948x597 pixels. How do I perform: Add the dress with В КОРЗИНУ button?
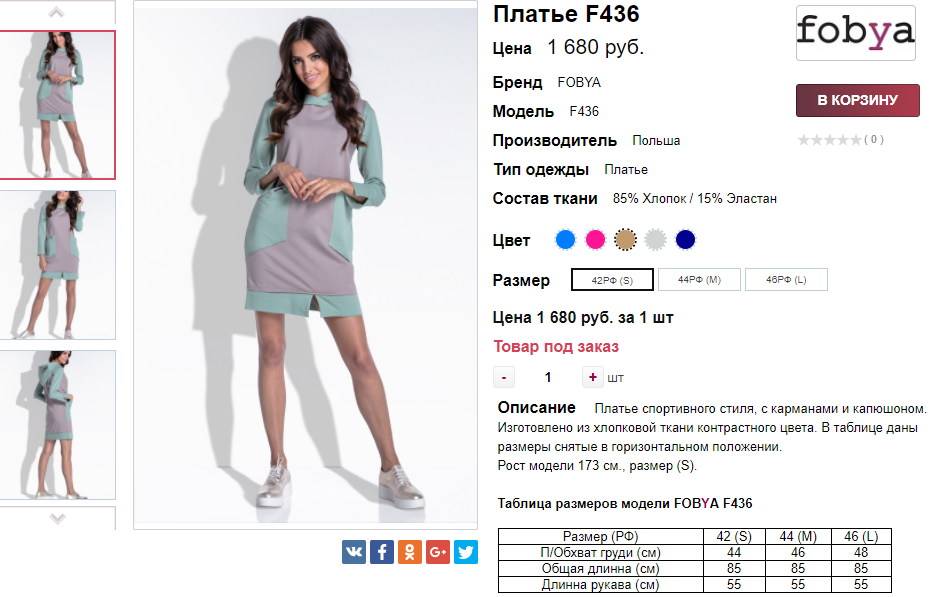(x=857, y=100)
